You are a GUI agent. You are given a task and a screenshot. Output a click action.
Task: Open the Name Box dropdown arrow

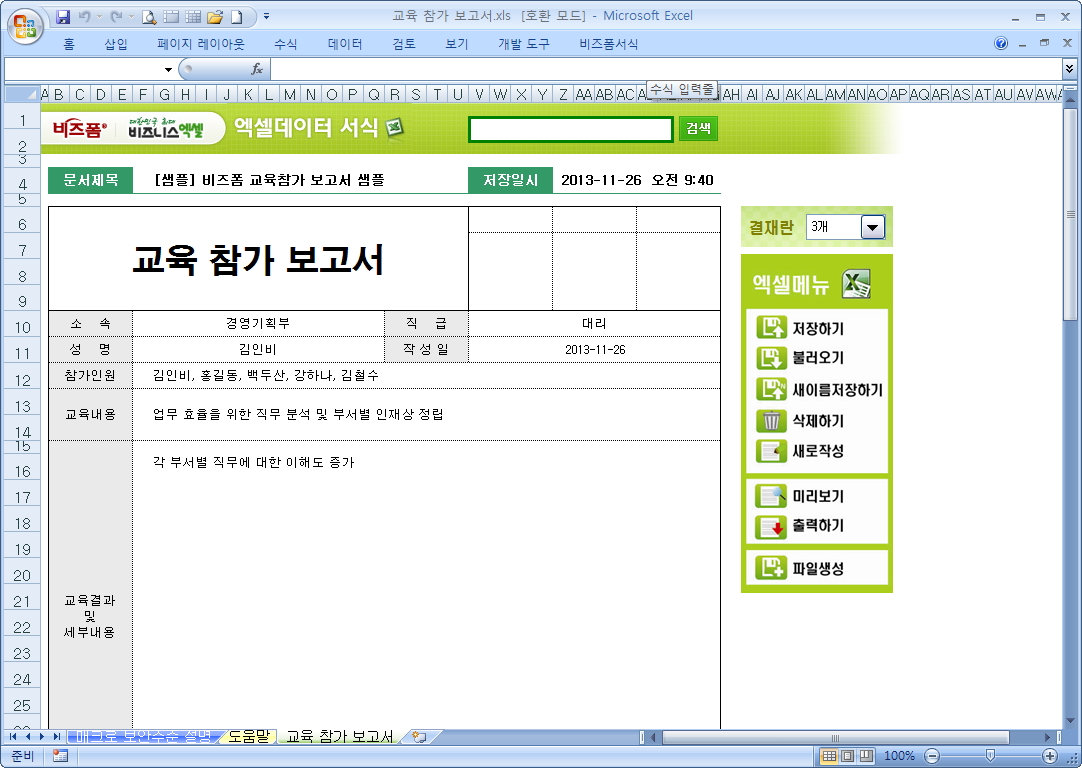click(168, 69)
